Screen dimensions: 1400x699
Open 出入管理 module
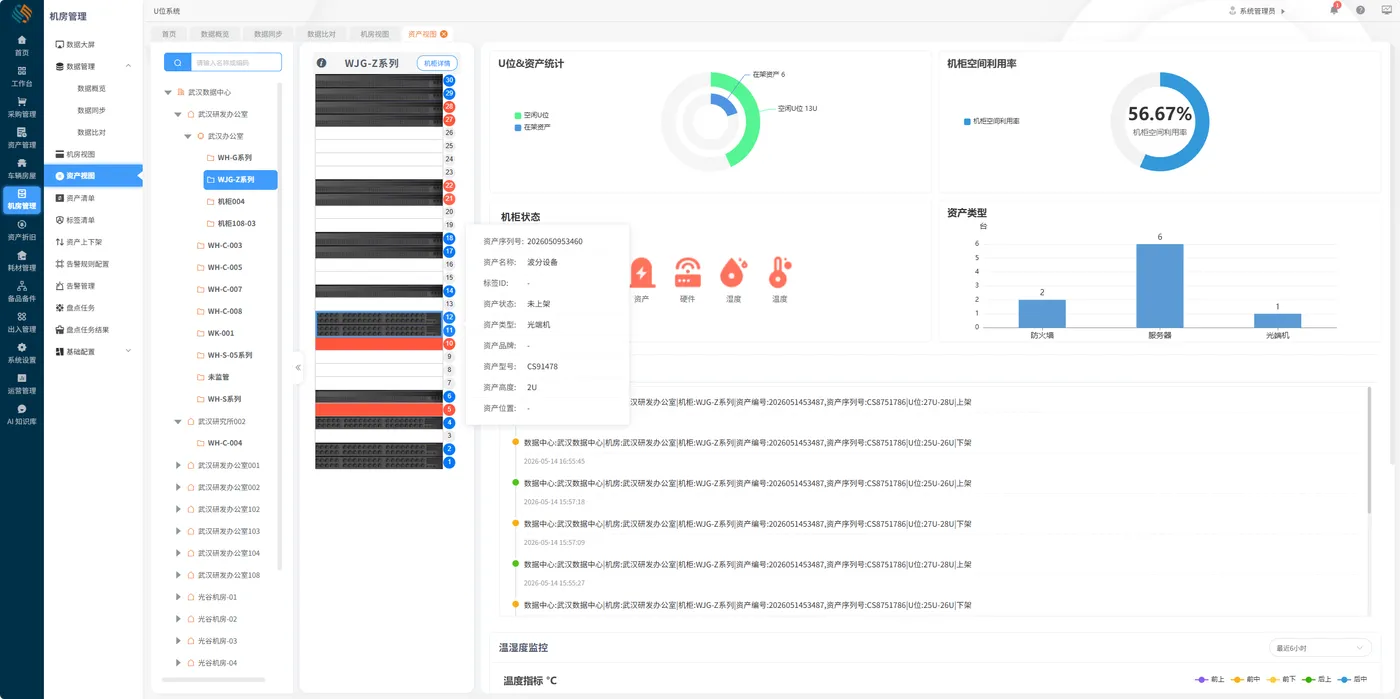click(21, 323)
